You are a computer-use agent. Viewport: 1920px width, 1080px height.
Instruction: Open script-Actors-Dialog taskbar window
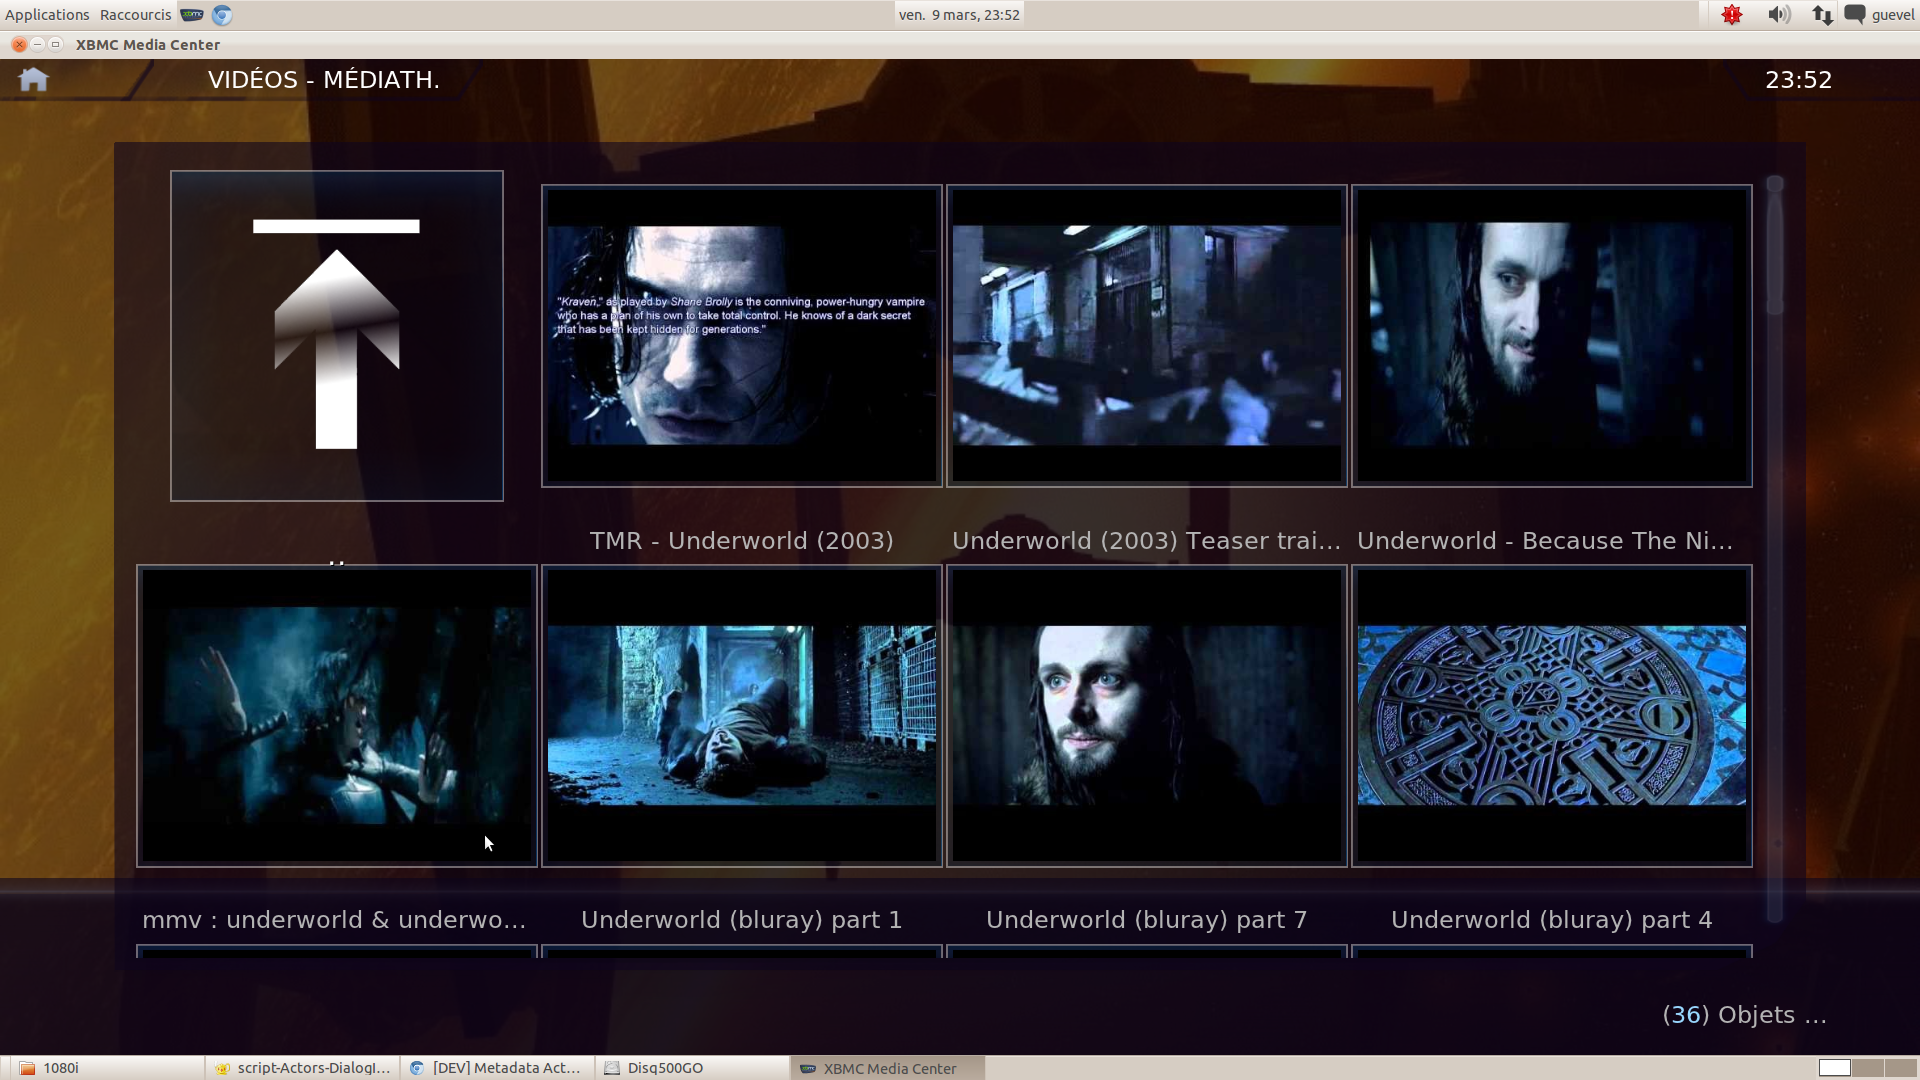pyautogui.click(x=303, y=1068)
